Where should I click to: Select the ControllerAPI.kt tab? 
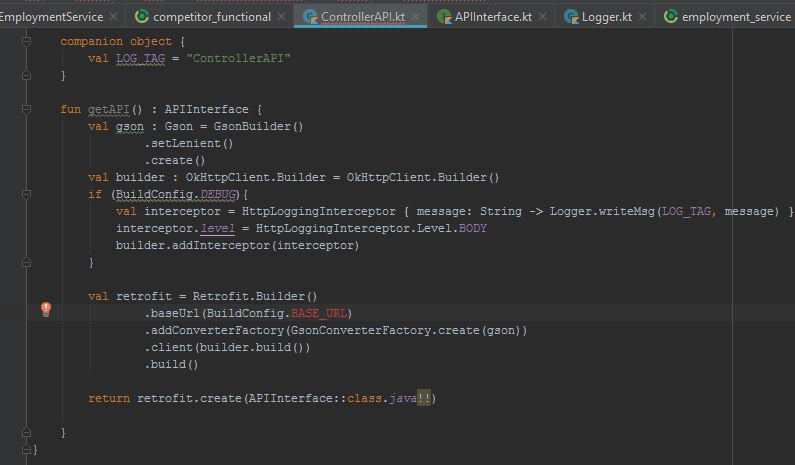pyautogui.click(x=363, y=17)
